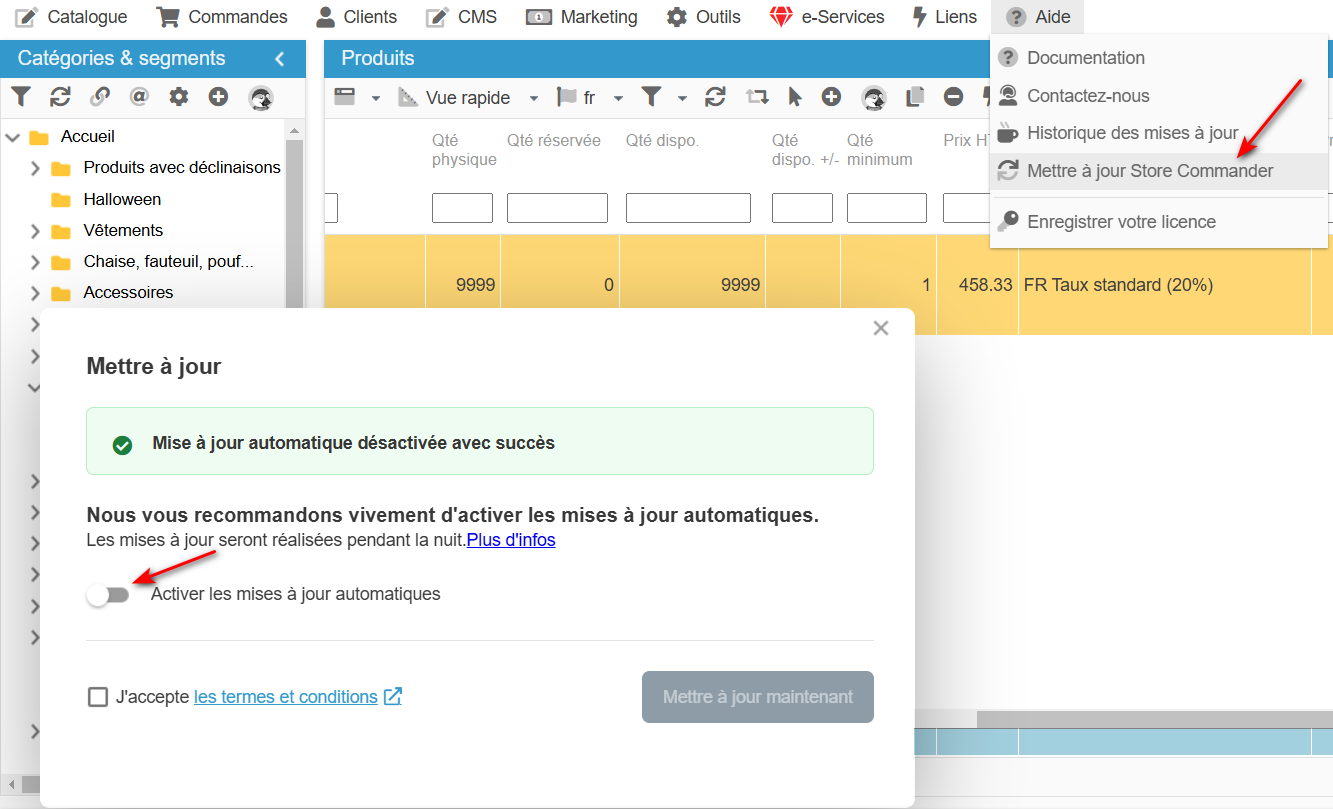Open the fr language dropdown
The width and height of the screenshot is (1333, 809).
click(x=618, y=98)
